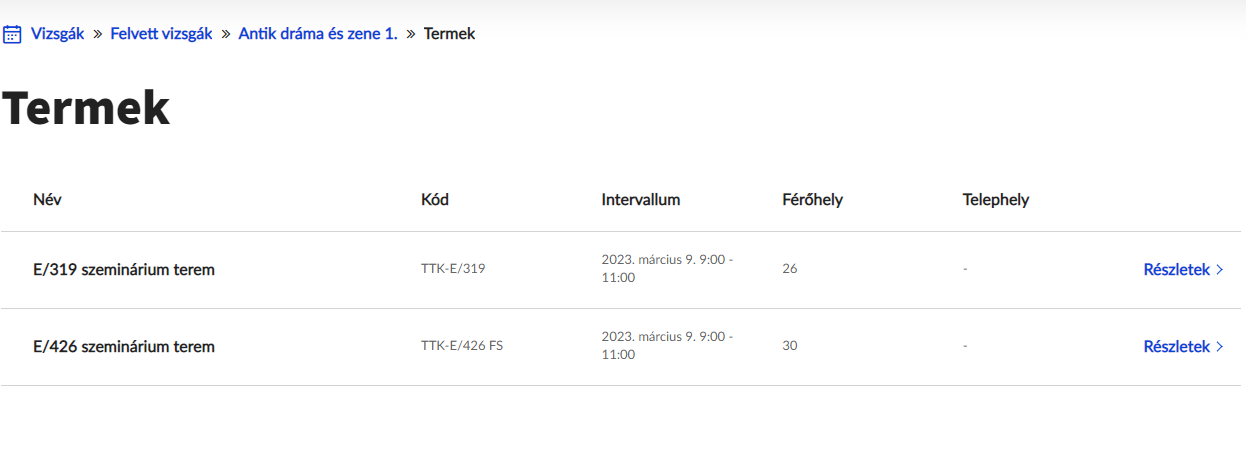Click the TTK-E/426 FS room code
This screenshot has height=461, width=1246.
point(462,346)
